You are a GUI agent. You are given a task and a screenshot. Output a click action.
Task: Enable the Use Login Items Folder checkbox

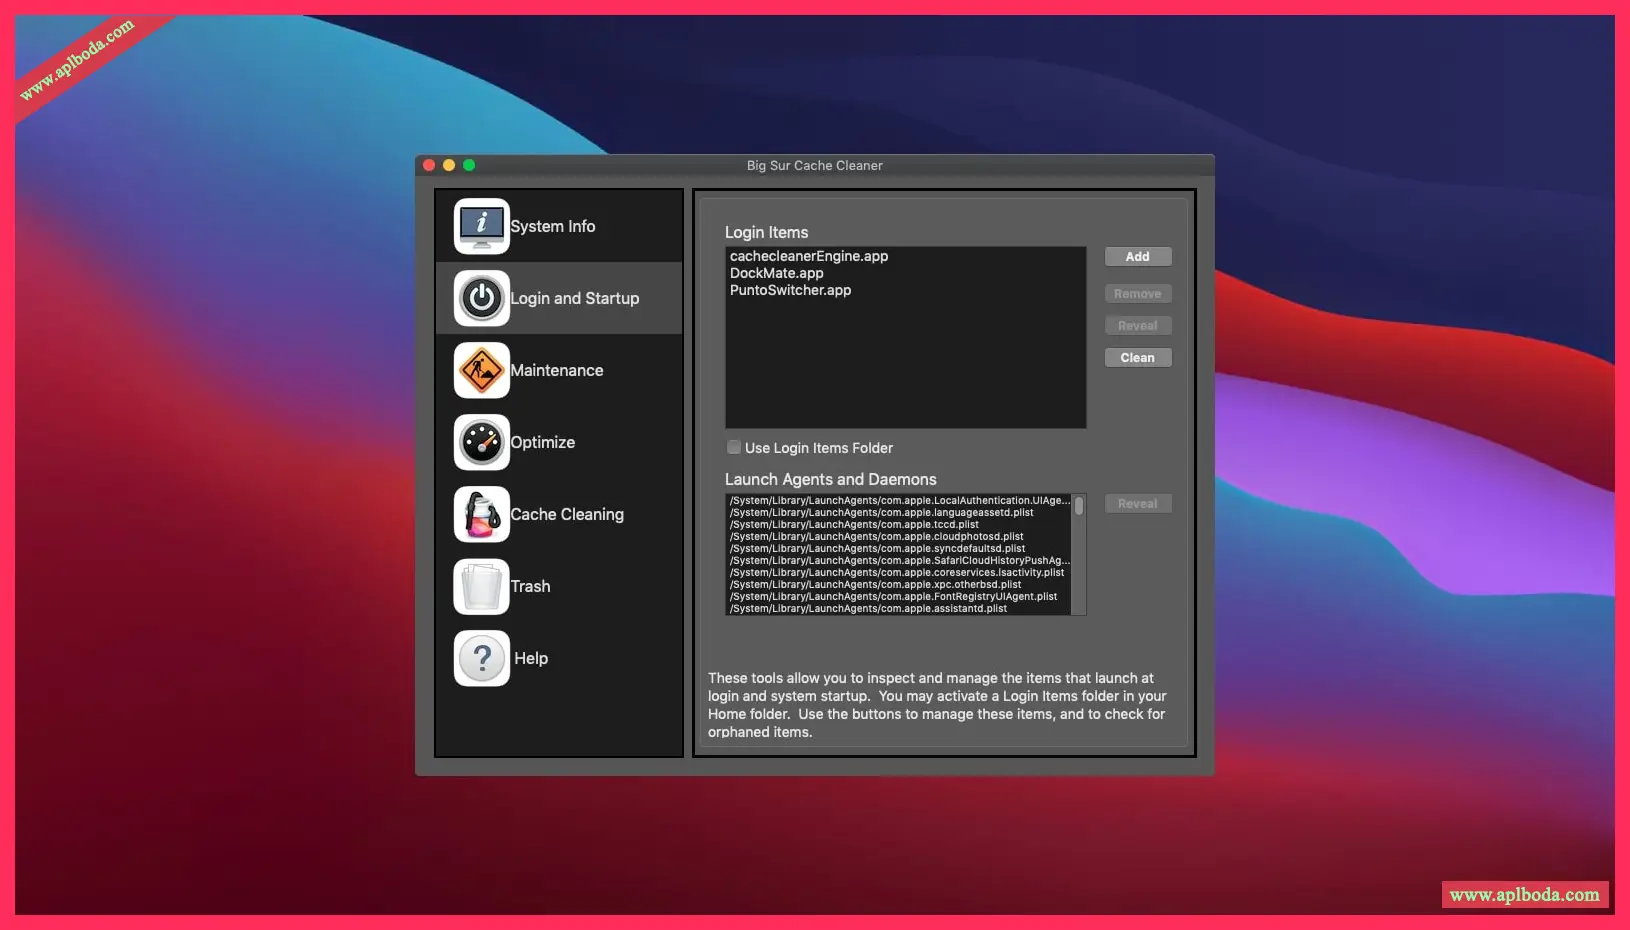coord(734,448)
